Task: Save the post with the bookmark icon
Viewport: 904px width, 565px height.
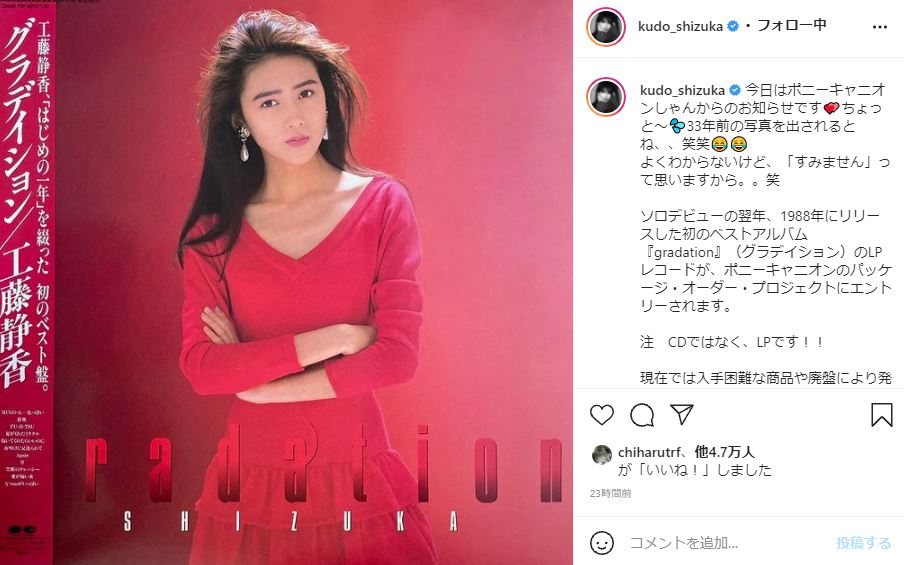Action: click(882, 415)
